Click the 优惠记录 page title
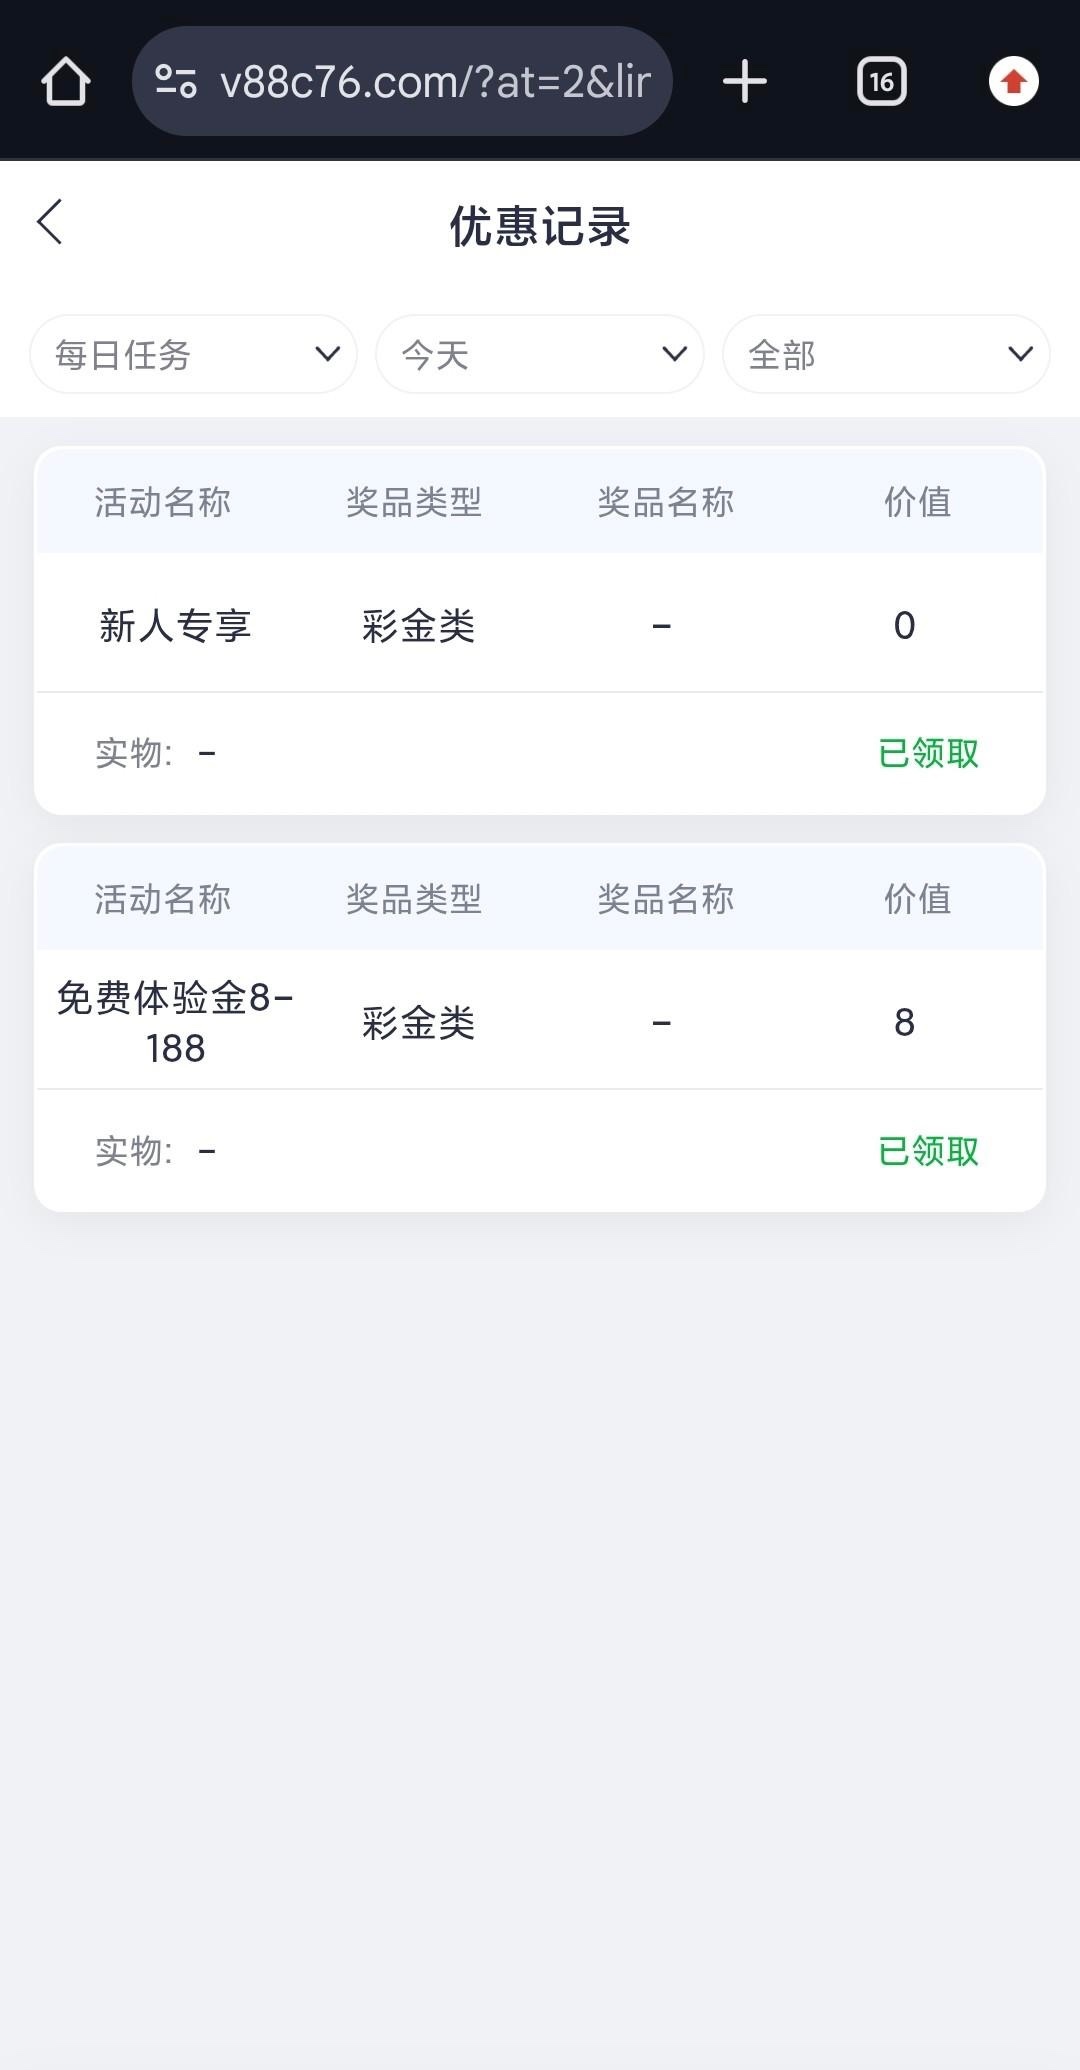This screenshot has width=1080, height=2070. coord(540,226)
